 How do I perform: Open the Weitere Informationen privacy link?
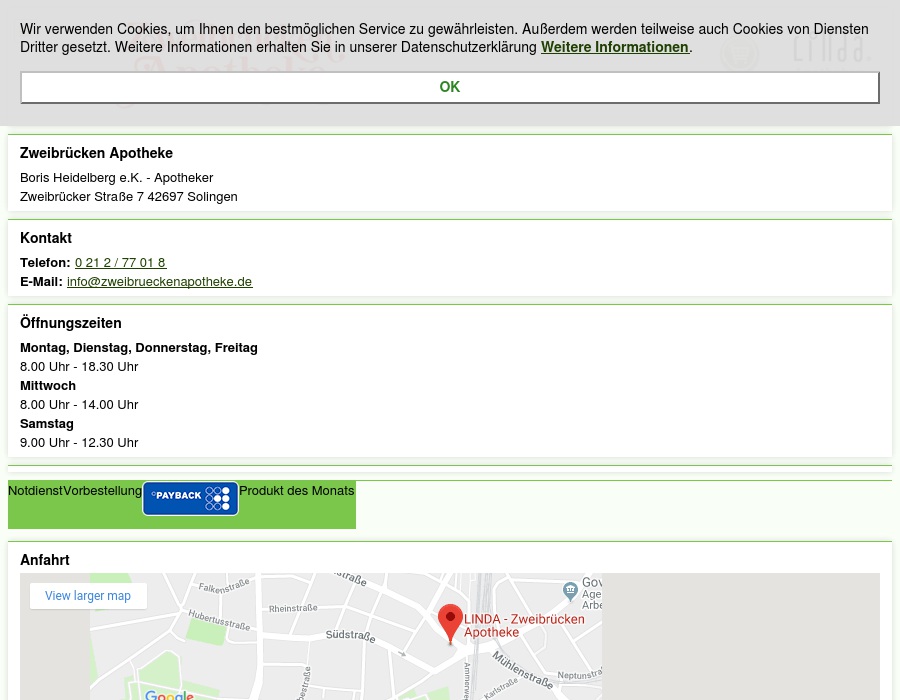click(x=614, y=47)
